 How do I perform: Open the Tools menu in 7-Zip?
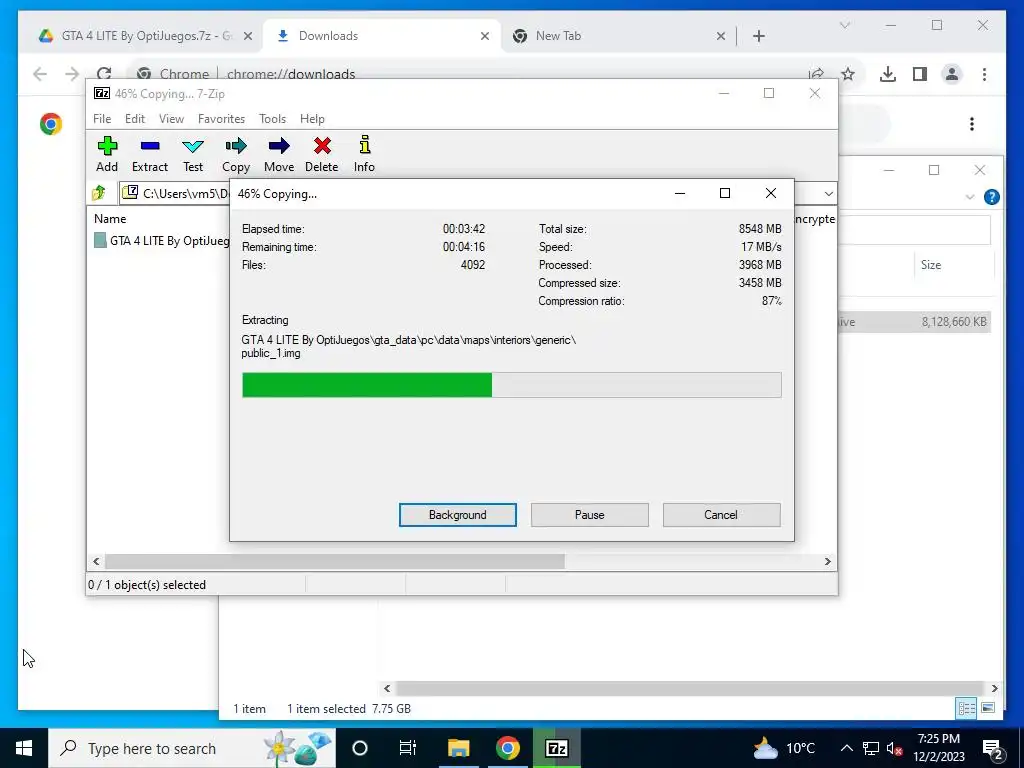point(272,119)
